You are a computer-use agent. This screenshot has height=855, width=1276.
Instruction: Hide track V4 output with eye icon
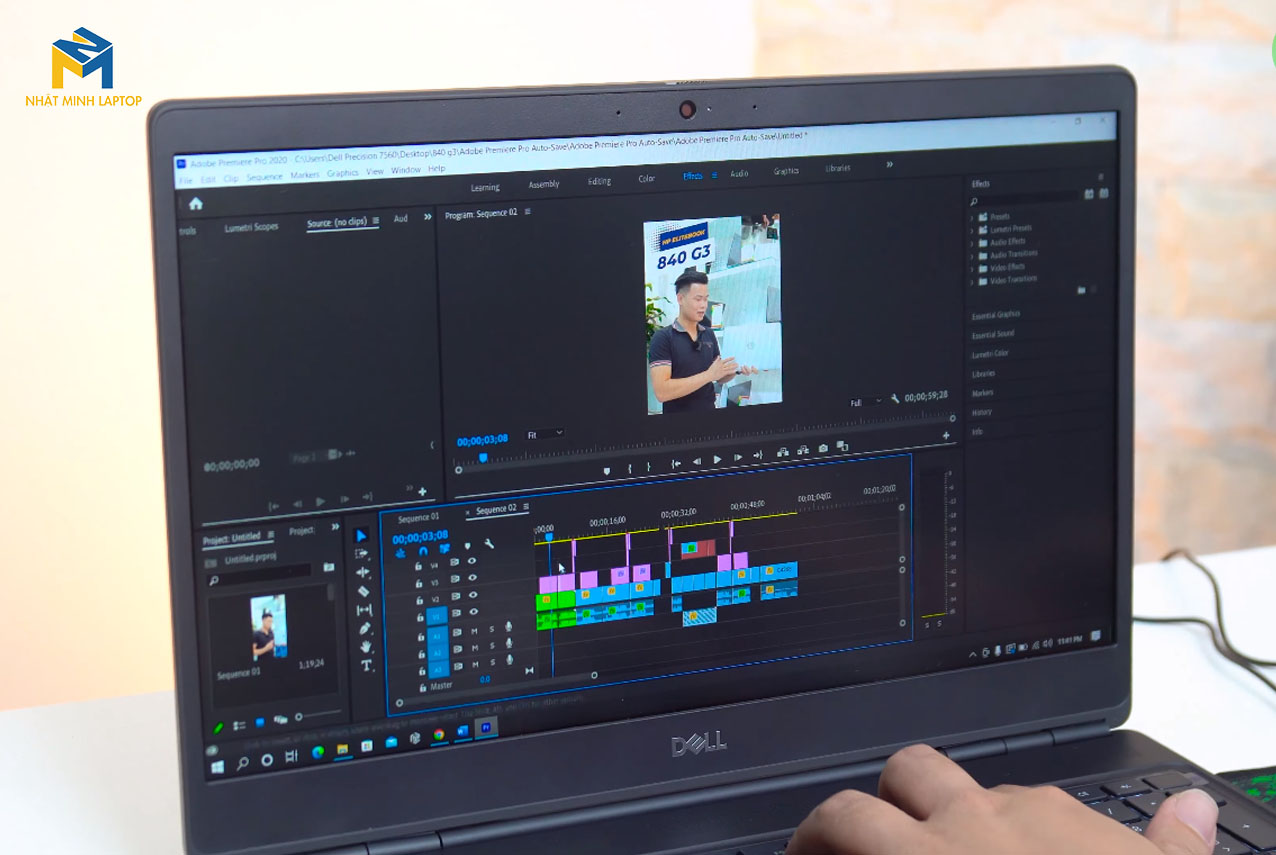click(x=472, y=561)
